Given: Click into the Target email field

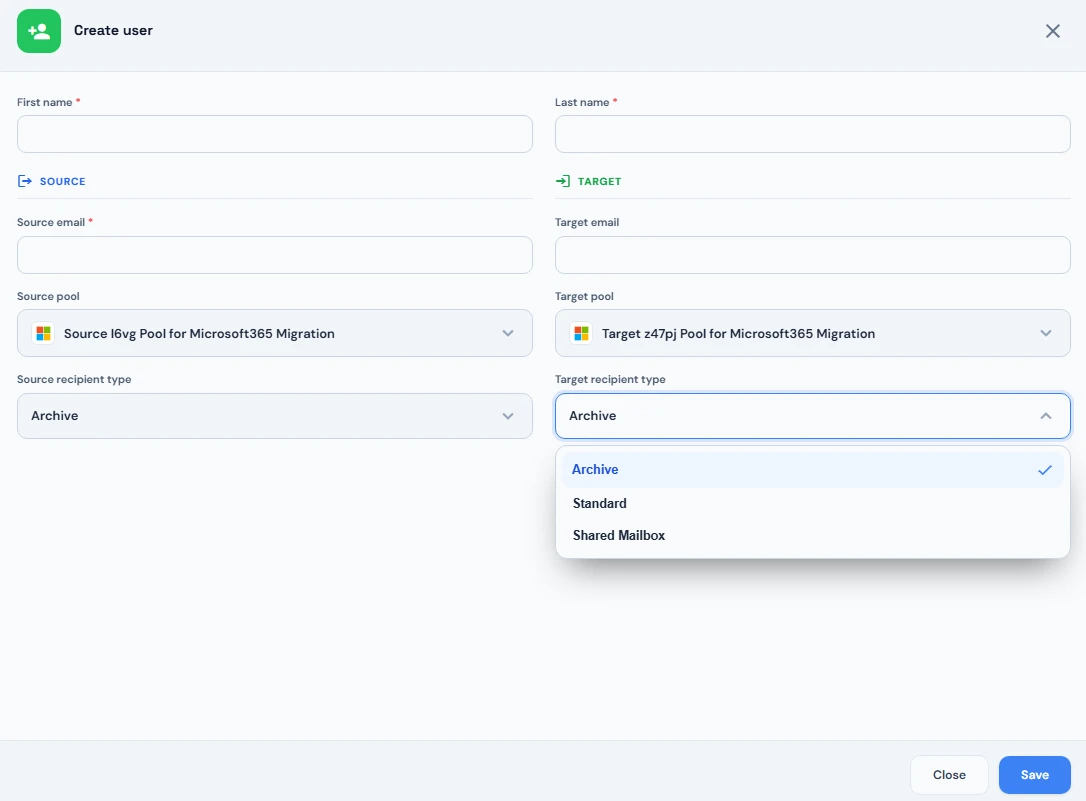Looking at the screenshot, I should 812,255.
